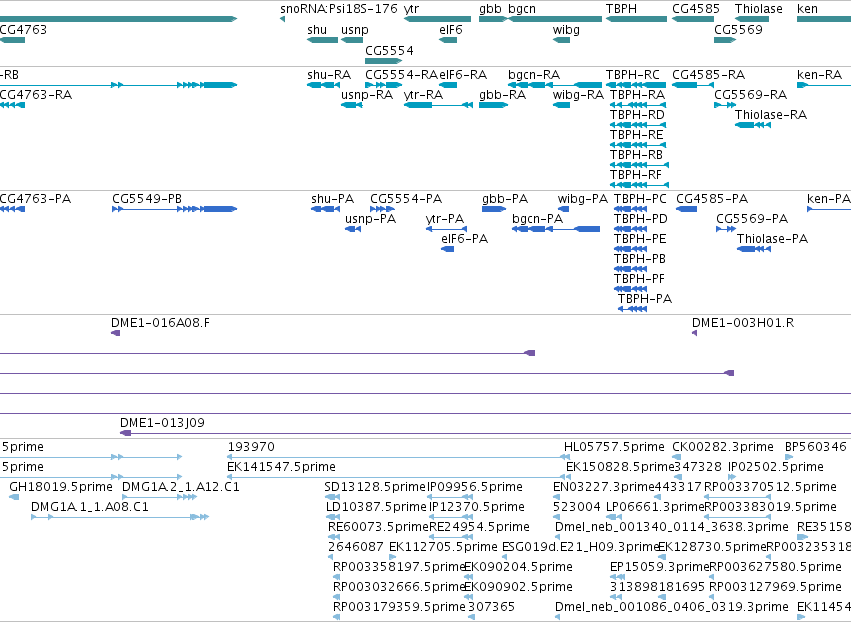Image resolution: width=851 pixels, height=622 pixels.
Task: Select the TBPH-RB transcript label
Action: pyautogui.click(x=637, y=155)
